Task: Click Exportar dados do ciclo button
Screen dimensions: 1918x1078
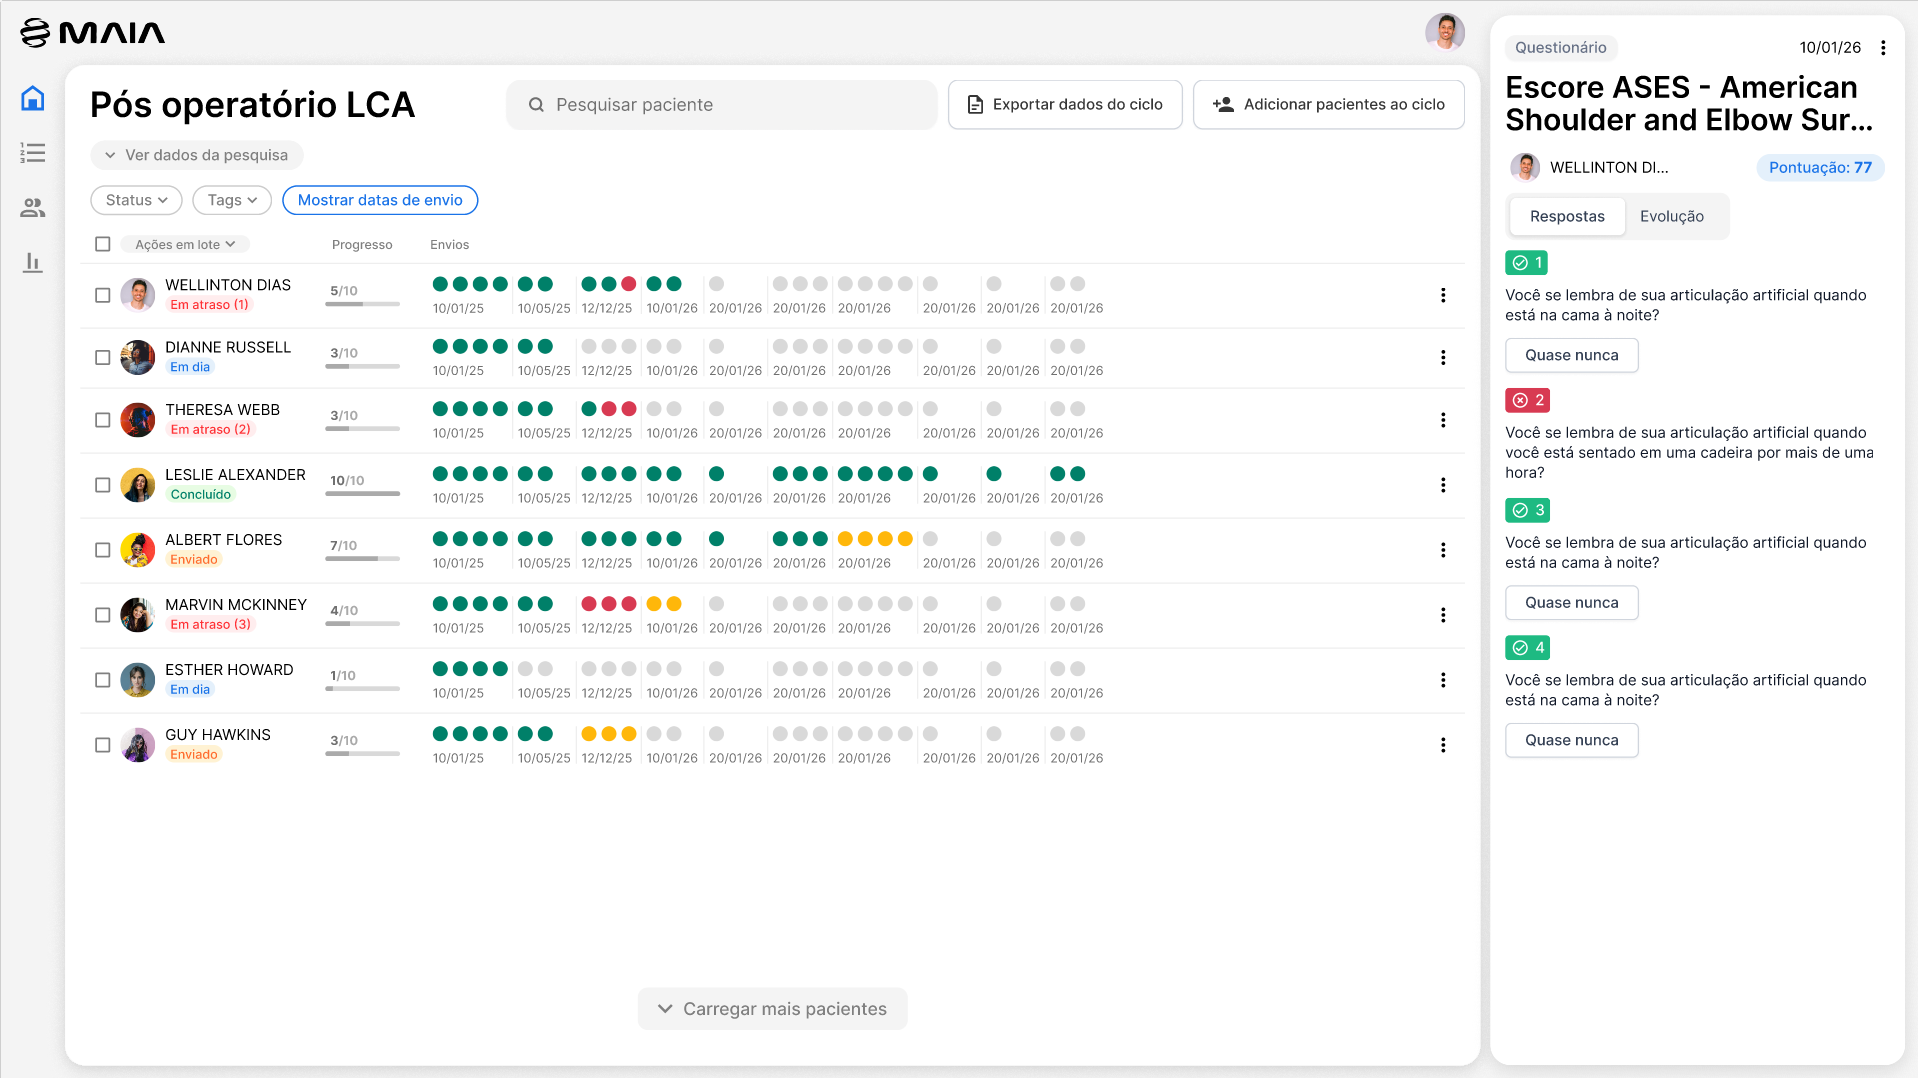Action: coord(1065,104)
